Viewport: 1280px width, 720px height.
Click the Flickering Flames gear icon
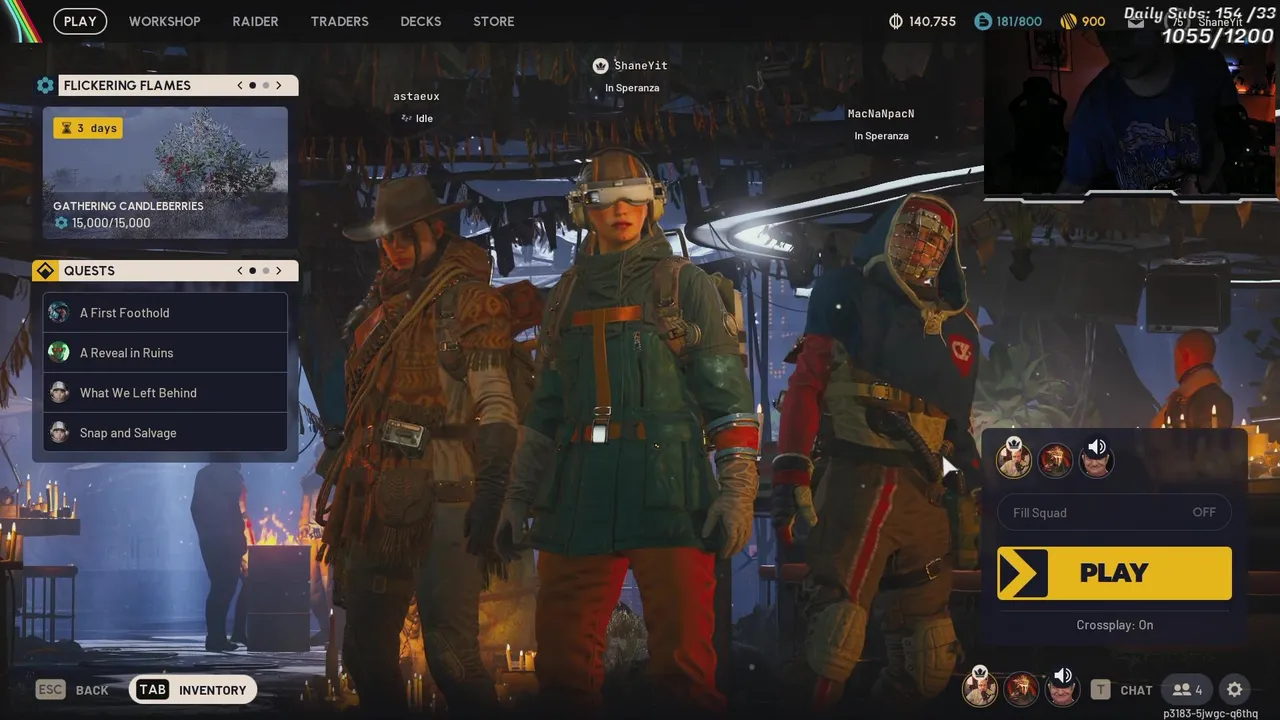[45, 85]
